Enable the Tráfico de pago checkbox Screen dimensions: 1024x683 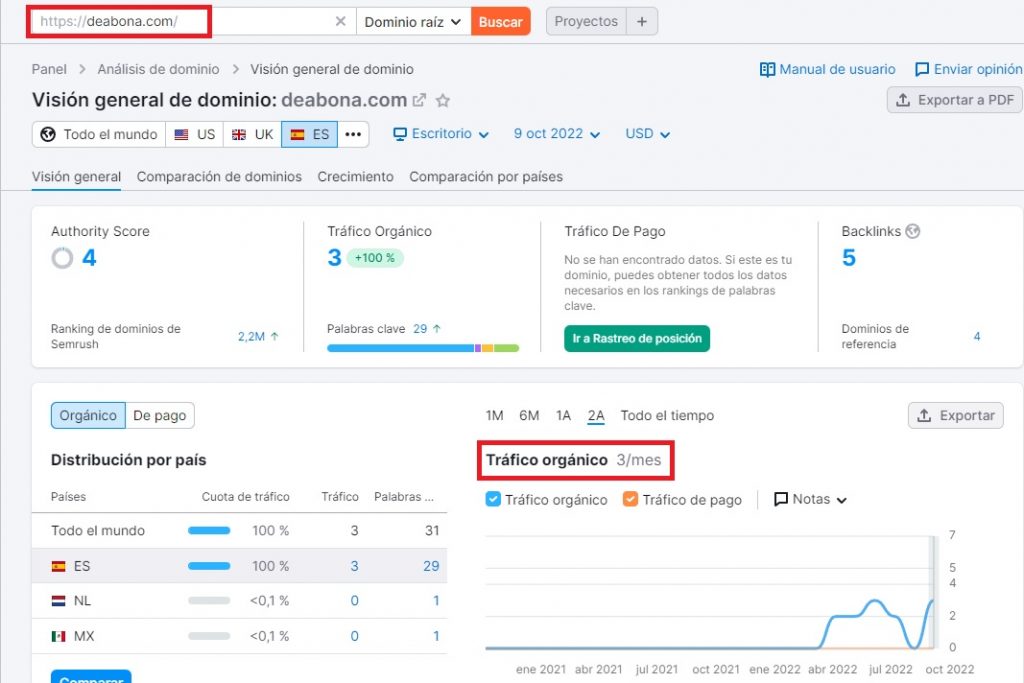[x=628, y=499]
